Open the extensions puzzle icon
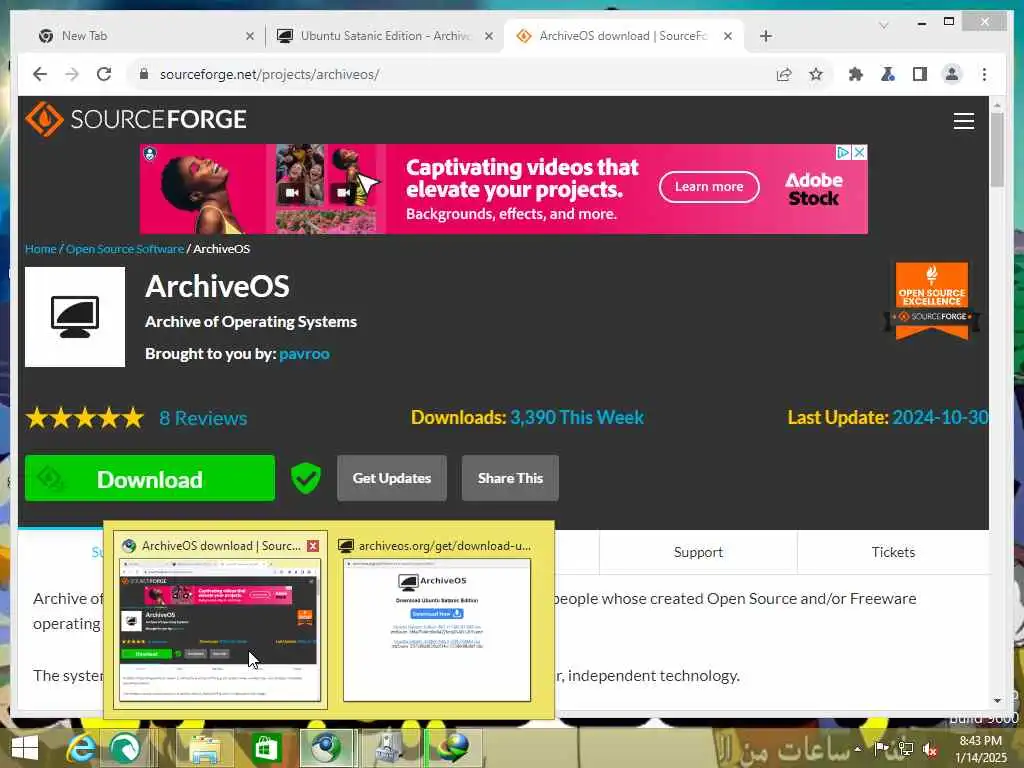The image size is (1024, 768). (856, 74)
